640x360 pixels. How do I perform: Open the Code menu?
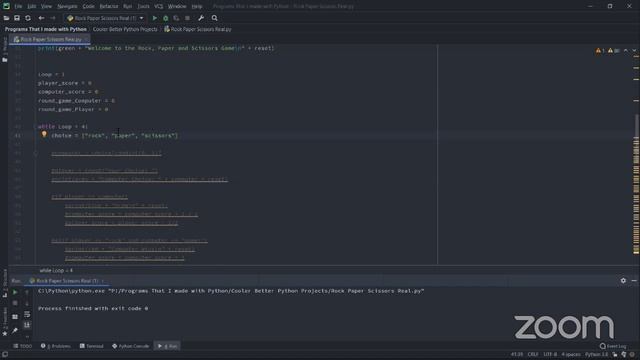(x=88, y=7)
